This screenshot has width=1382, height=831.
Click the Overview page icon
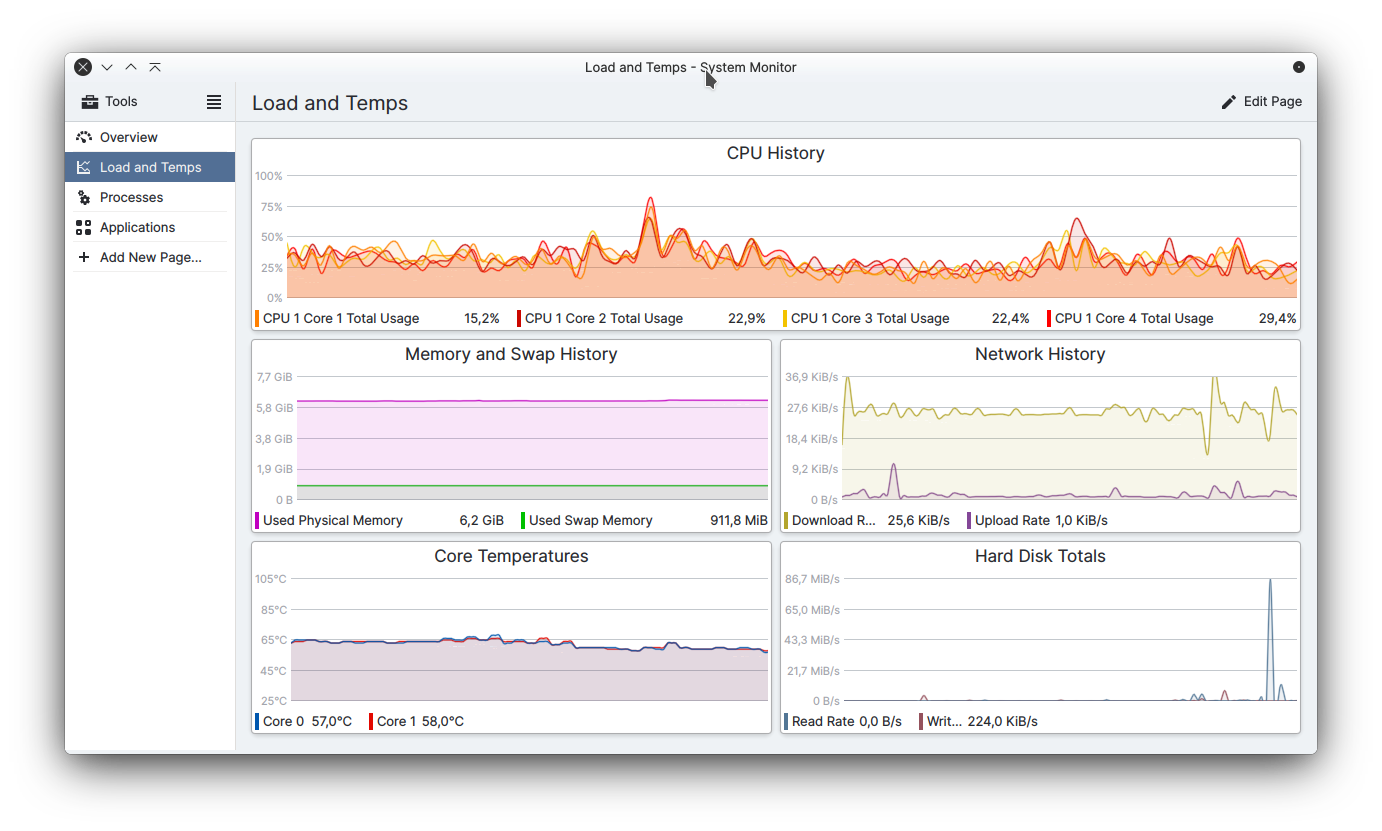click(84, 137)
